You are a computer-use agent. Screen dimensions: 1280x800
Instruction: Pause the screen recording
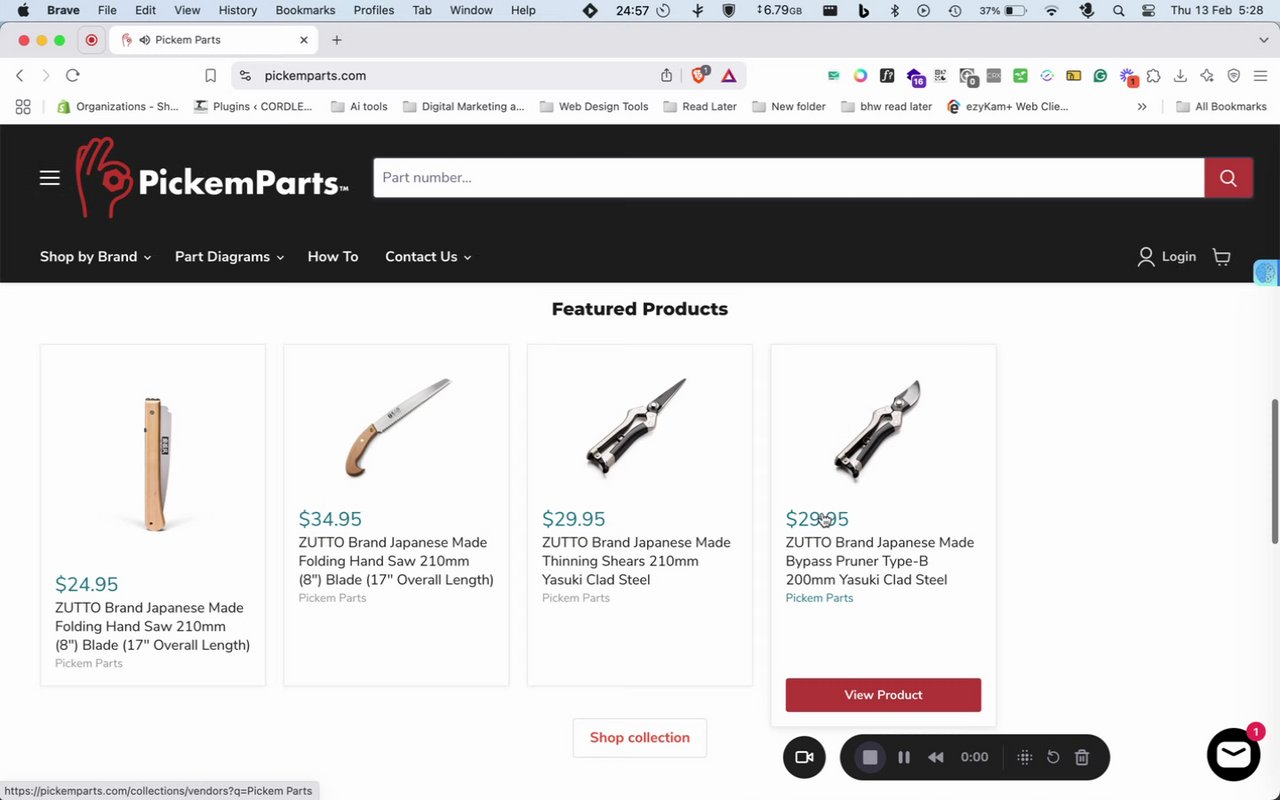pyautogui.click(x=904, y=757)
